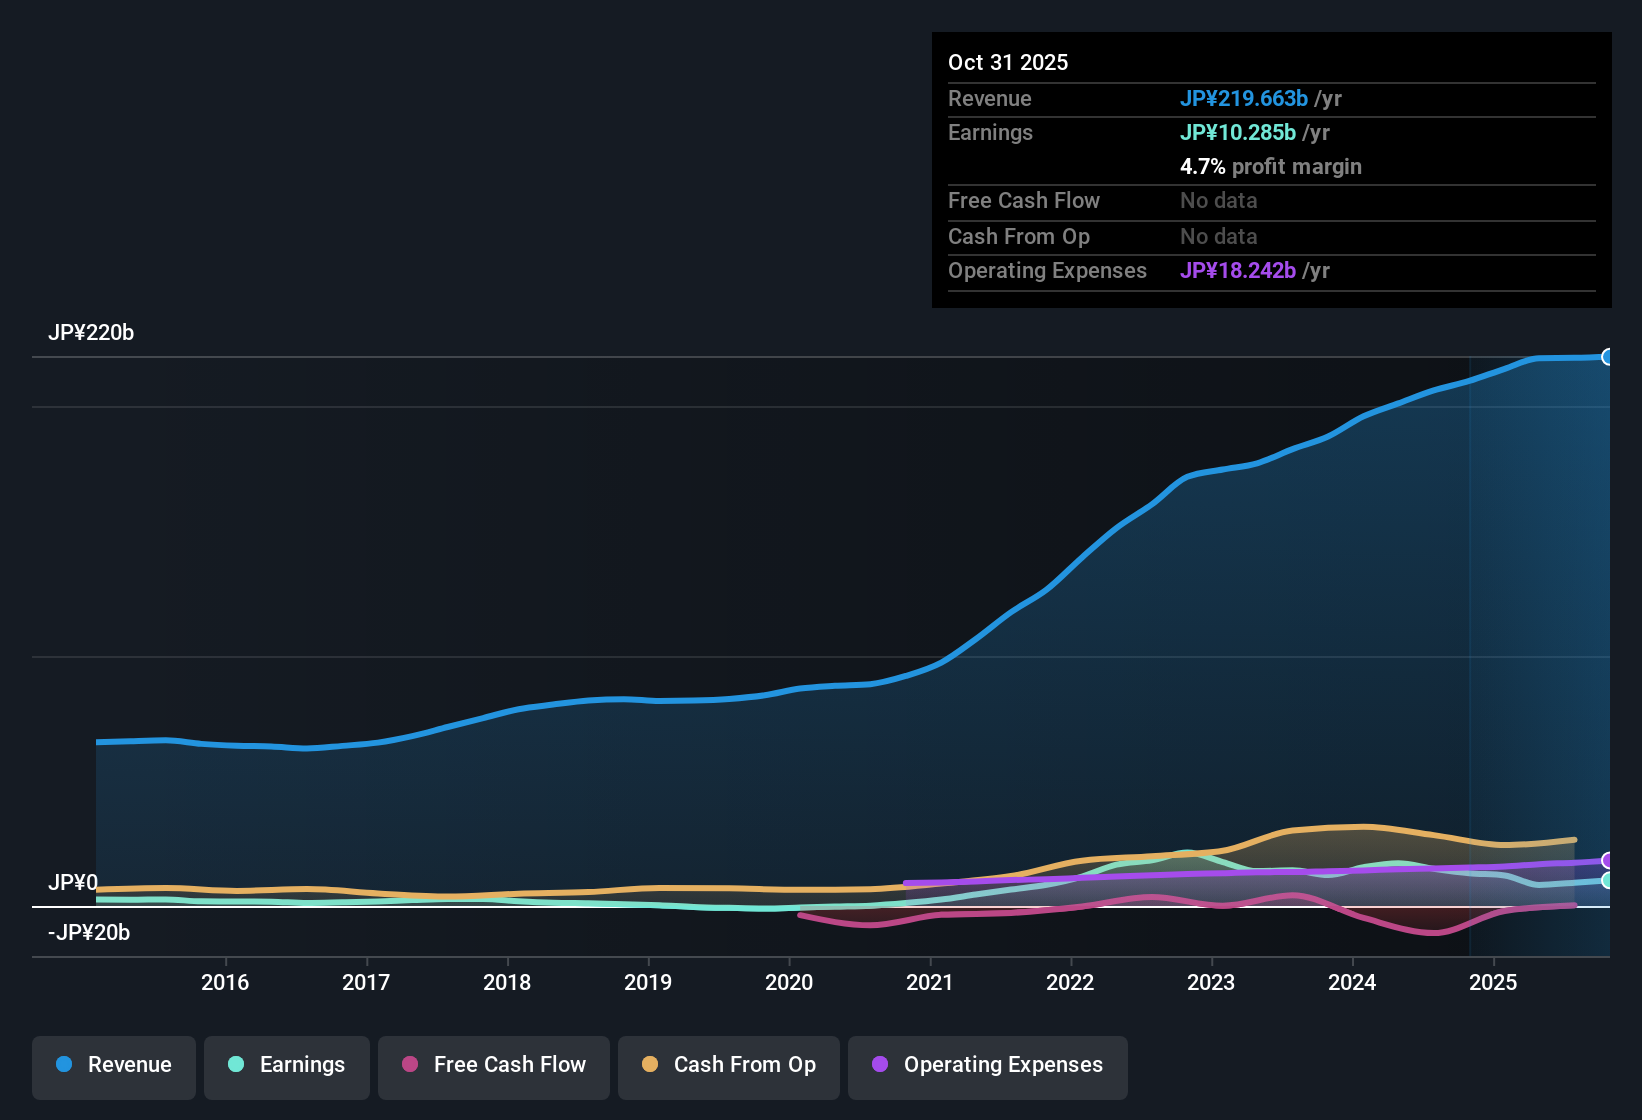Toggle the Cash From Op series visibility
The image size is (1642, 1120).
tap(728, 1066)
